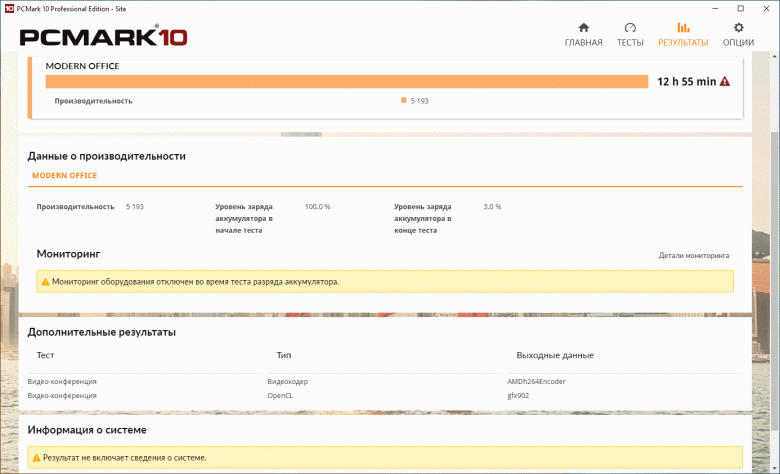Click the orange Modern Office battery life bar
Viewport: 780px width, 474px height.
click(347, 82)
